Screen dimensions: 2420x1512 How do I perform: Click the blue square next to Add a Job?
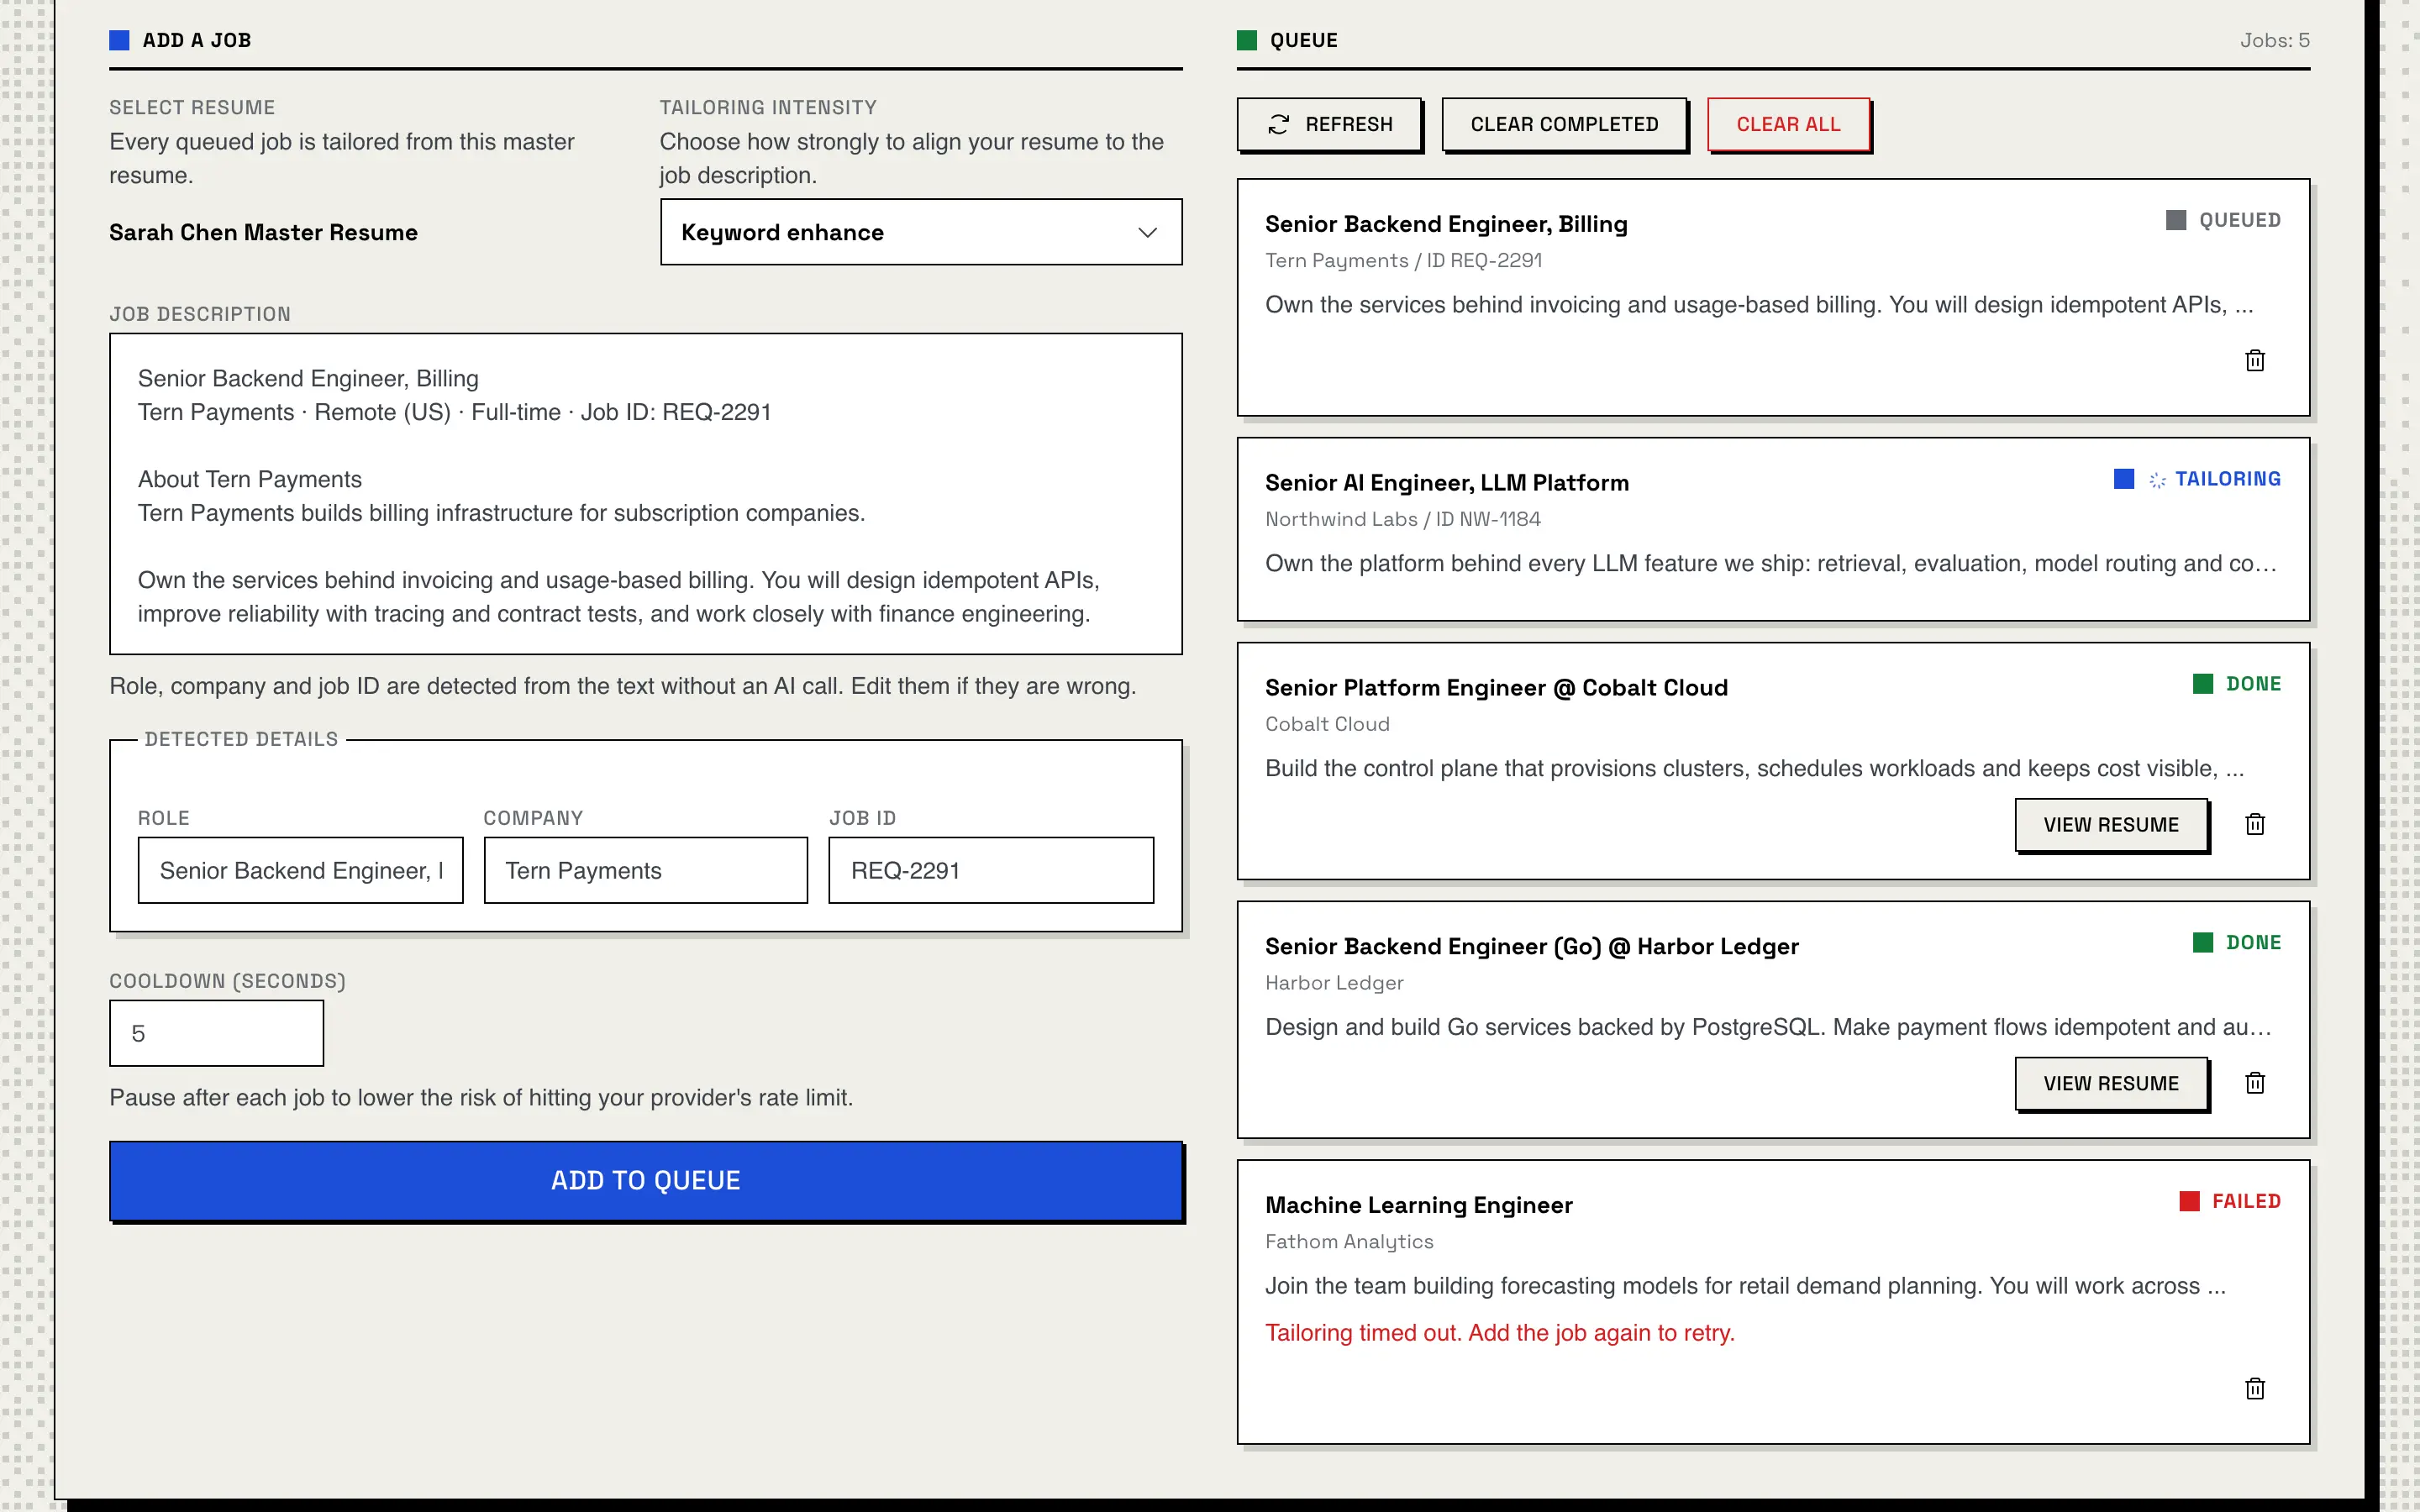tap(119, 40)
